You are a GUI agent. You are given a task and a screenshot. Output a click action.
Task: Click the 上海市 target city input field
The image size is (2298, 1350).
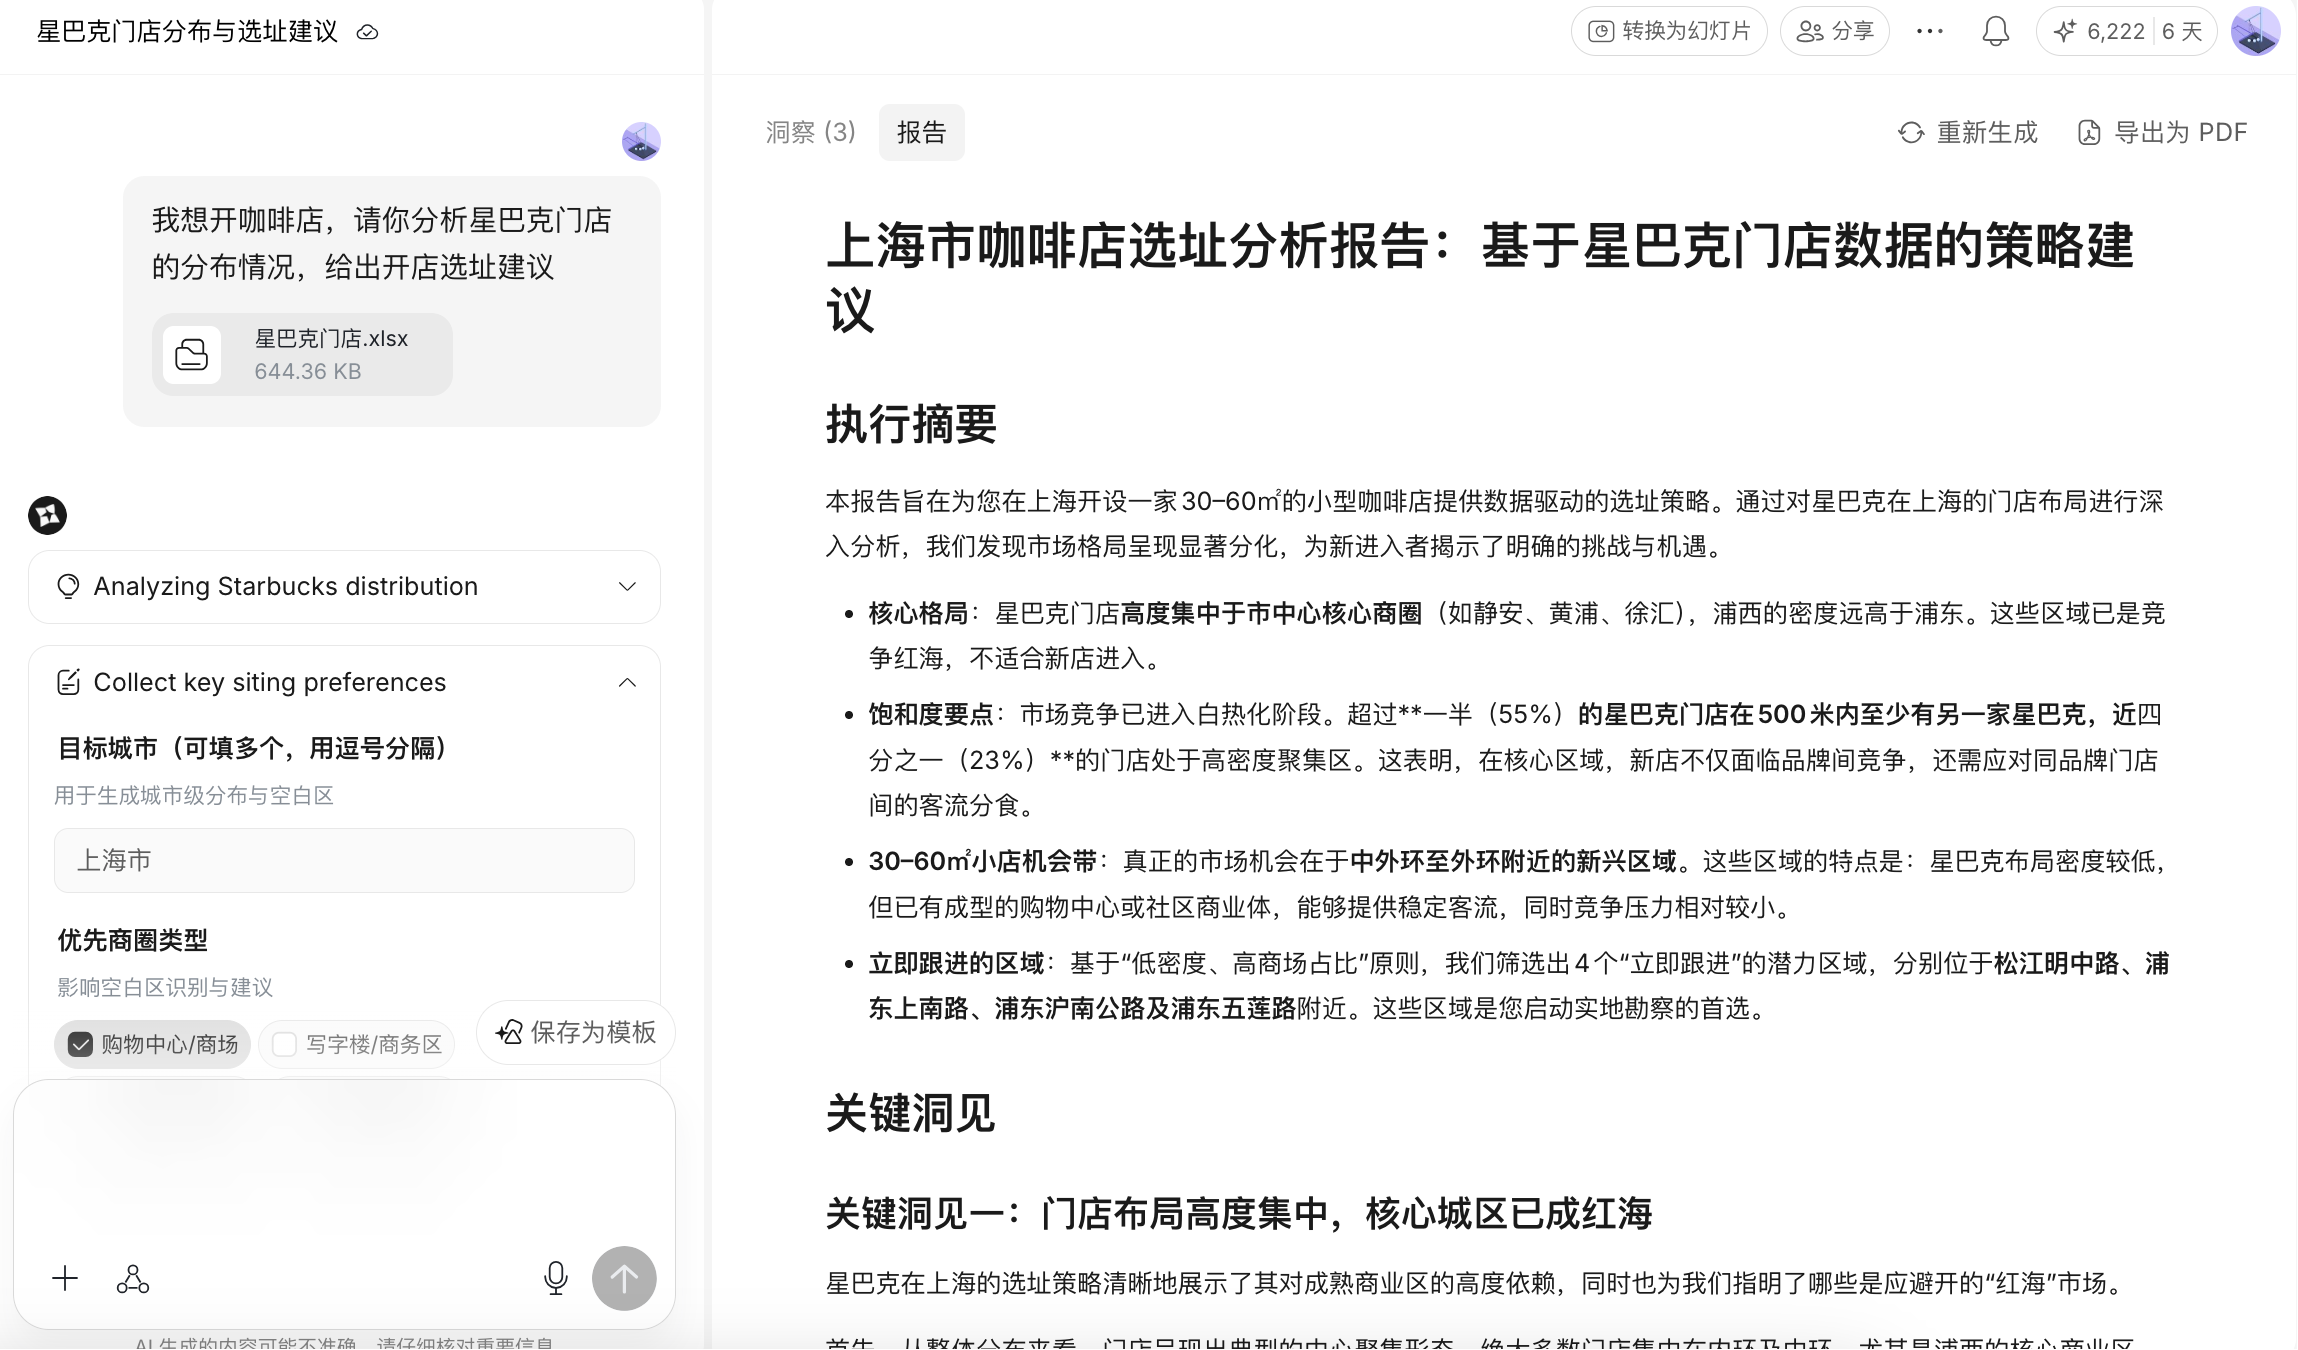click(x=344, y=860)
